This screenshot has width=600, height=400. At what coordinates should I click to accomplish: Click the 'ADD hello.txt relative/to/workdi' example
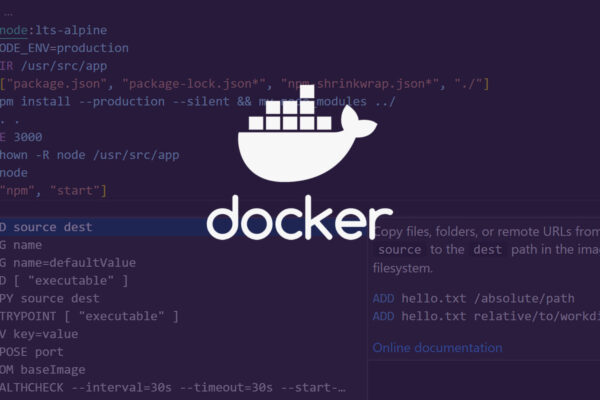tap(486, 316)
